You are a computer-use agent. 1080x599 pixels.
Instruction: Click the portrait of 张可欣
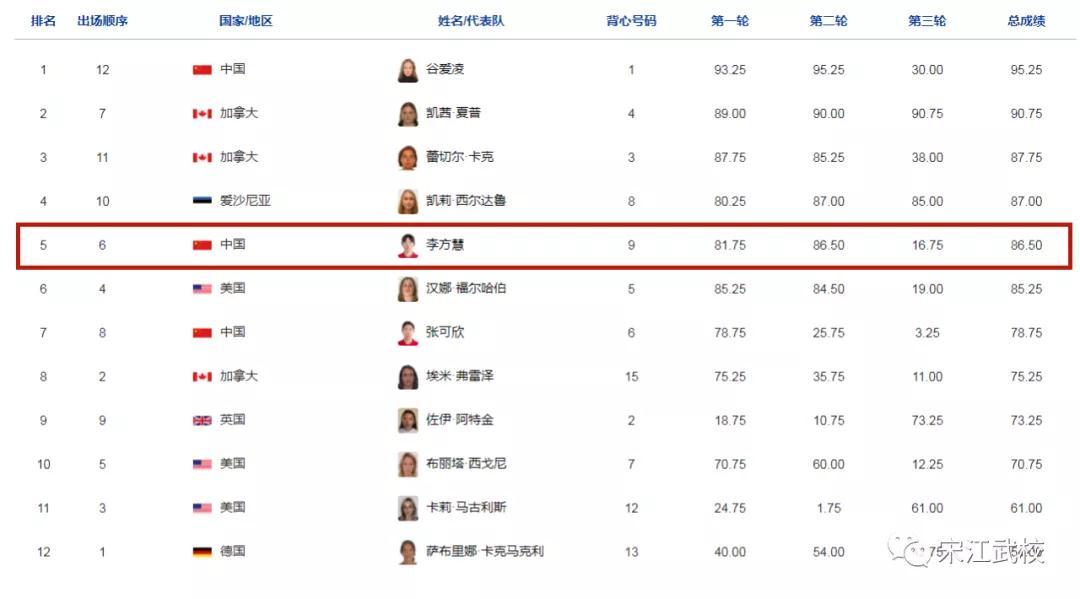408,333
